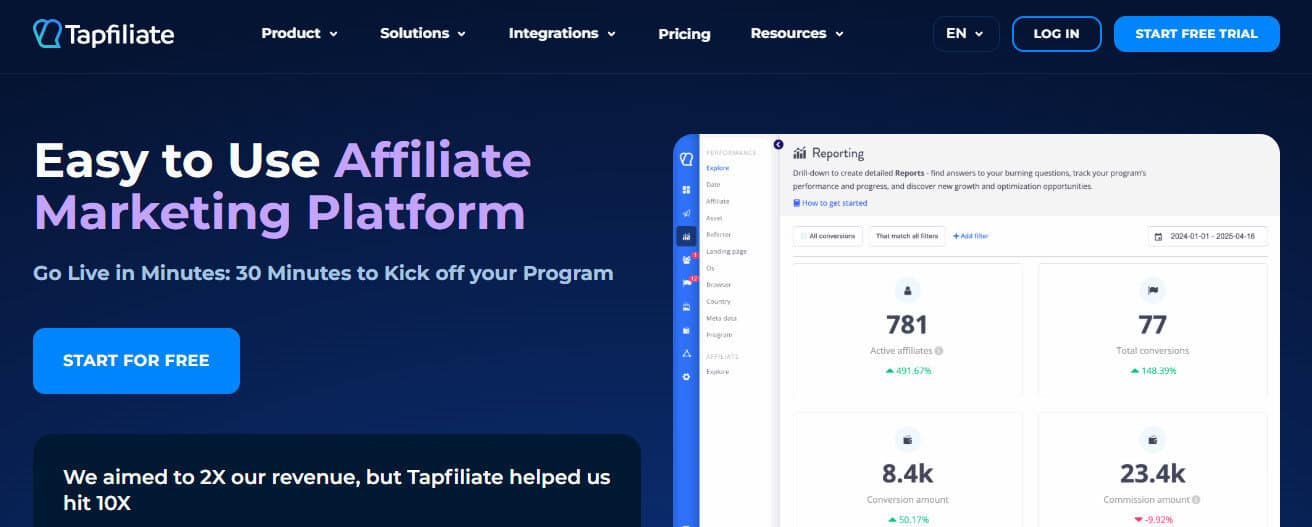This screenshot has width=1312, height=527.
Task: Select Browser in performance list
Action: click(718, 285)
